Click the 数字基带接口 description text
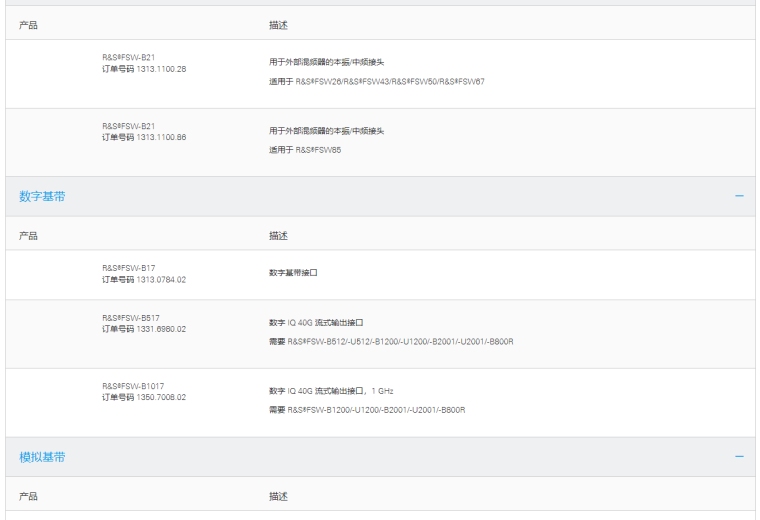The image size is (760, 520). [293, 272]
